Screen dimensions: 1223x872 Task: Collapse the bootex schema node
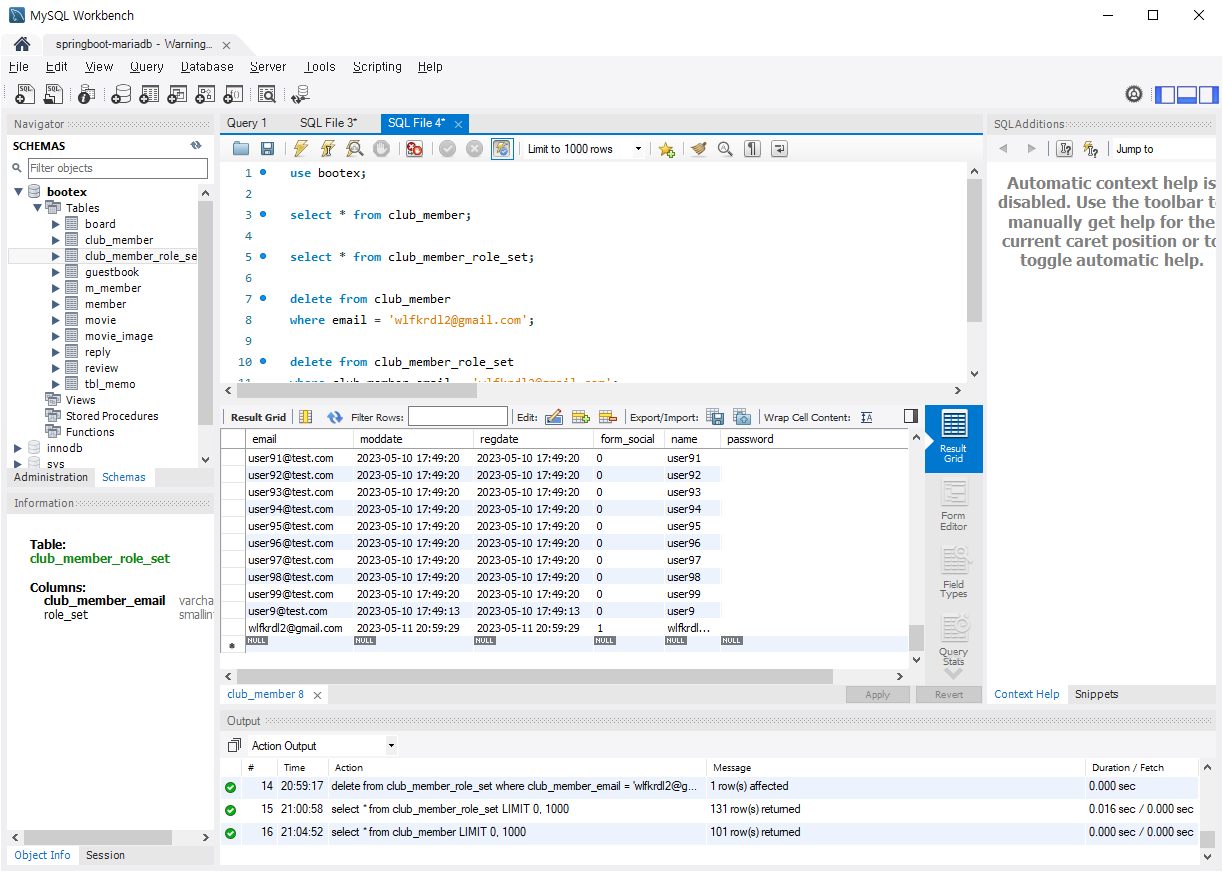(18, 192)
